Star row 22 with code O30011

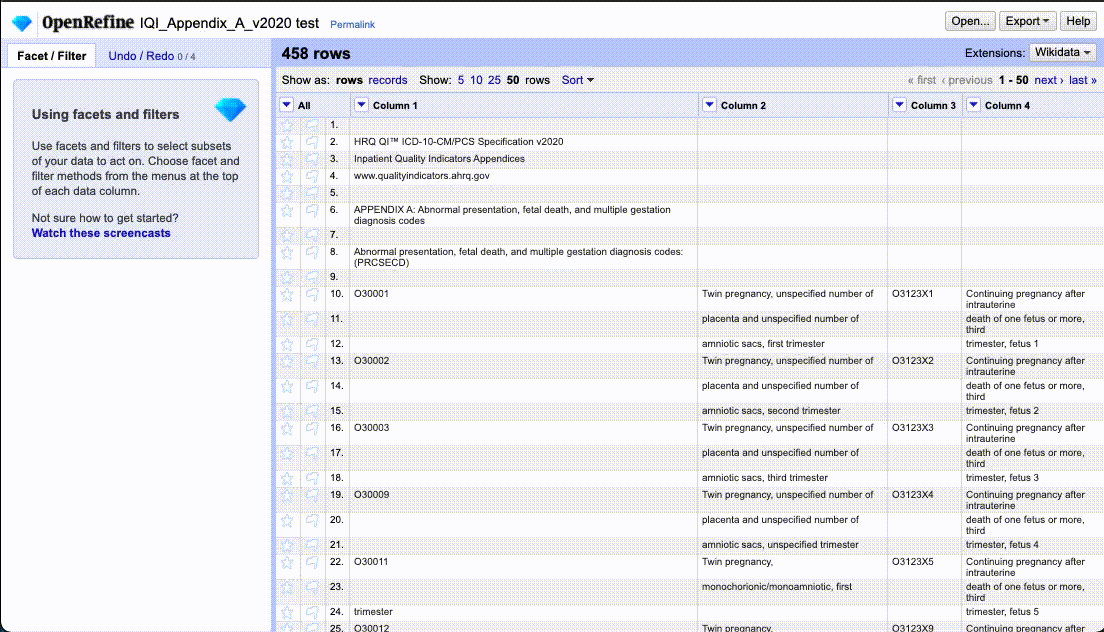[287, 562]
